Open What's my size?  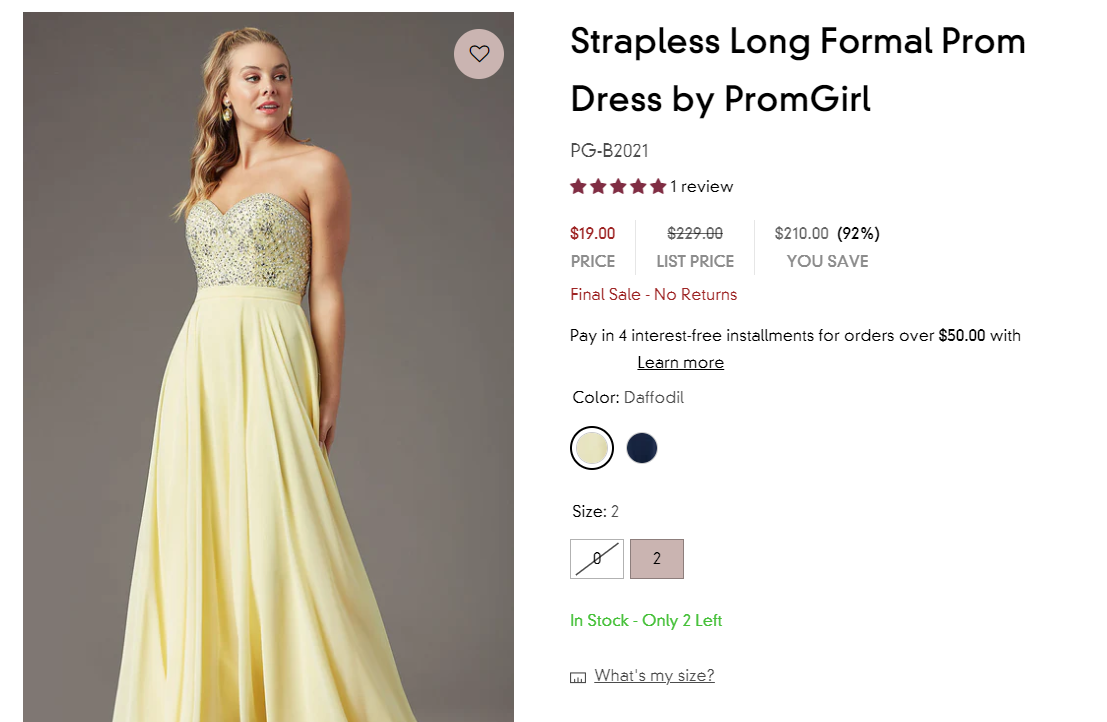pos(653,676)
